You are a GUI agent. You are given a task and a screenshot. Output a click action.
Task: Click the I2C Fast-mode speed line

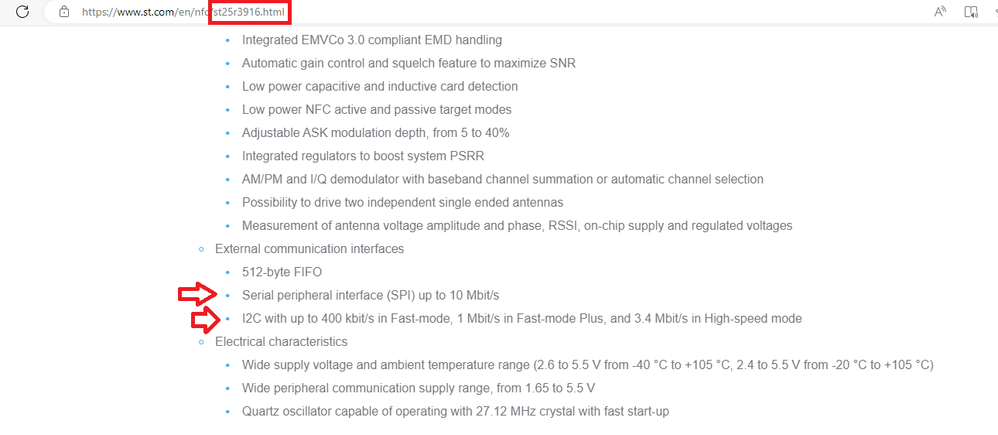click(521, 318)
